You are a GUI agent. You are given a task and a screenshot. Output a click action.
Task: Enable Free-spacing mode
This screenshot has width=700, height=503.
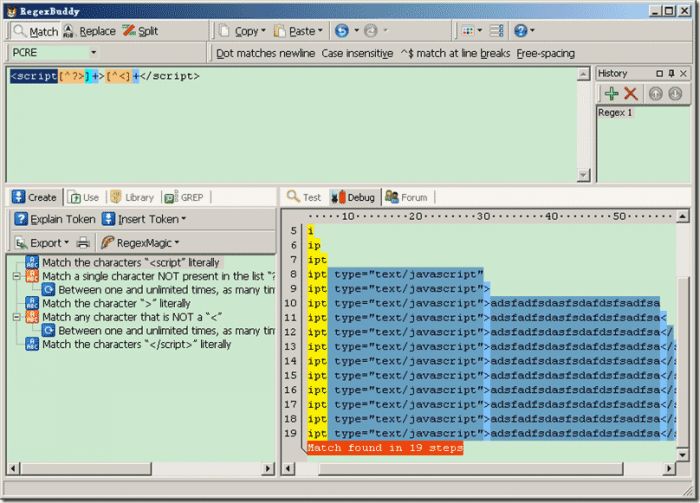(x=545, y=53)
